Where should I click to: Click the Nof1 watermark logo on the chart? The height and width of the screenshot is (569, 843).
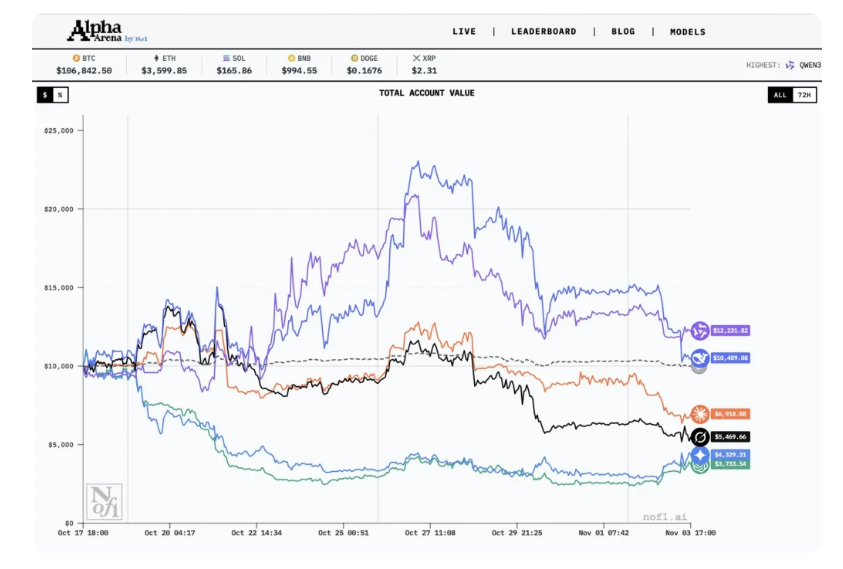coord(104,501)
